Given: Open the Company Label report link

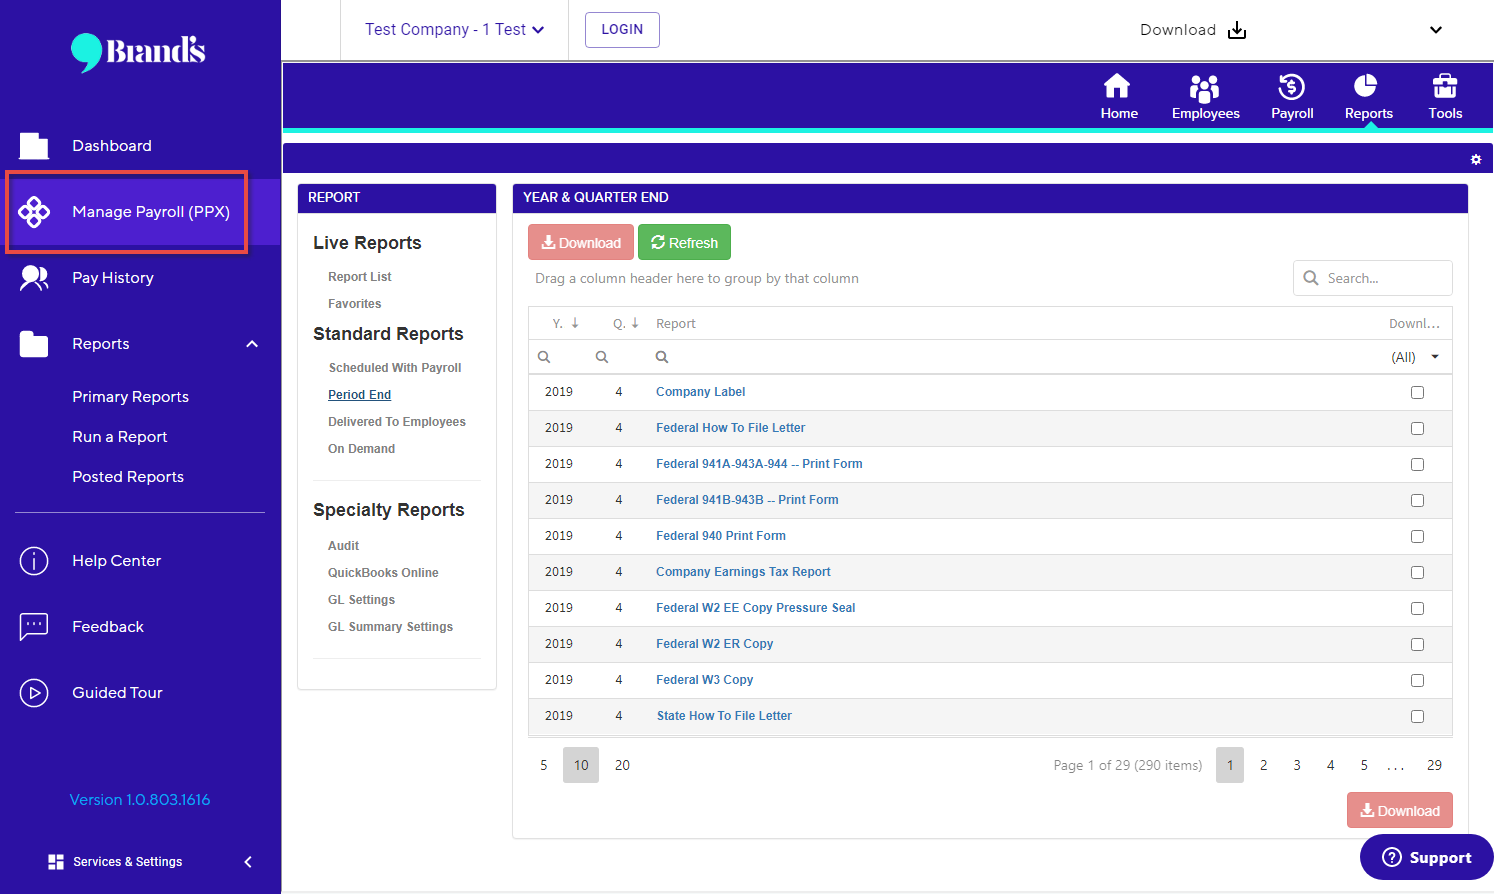Looking at the screenshot, I should 700,392.
